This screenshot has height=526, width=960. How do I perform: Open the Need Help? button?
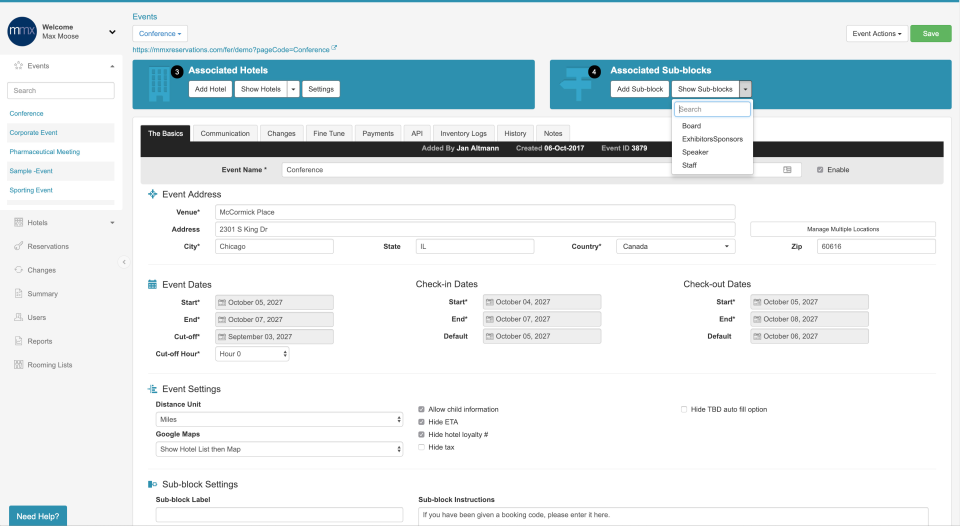point(38,516)
